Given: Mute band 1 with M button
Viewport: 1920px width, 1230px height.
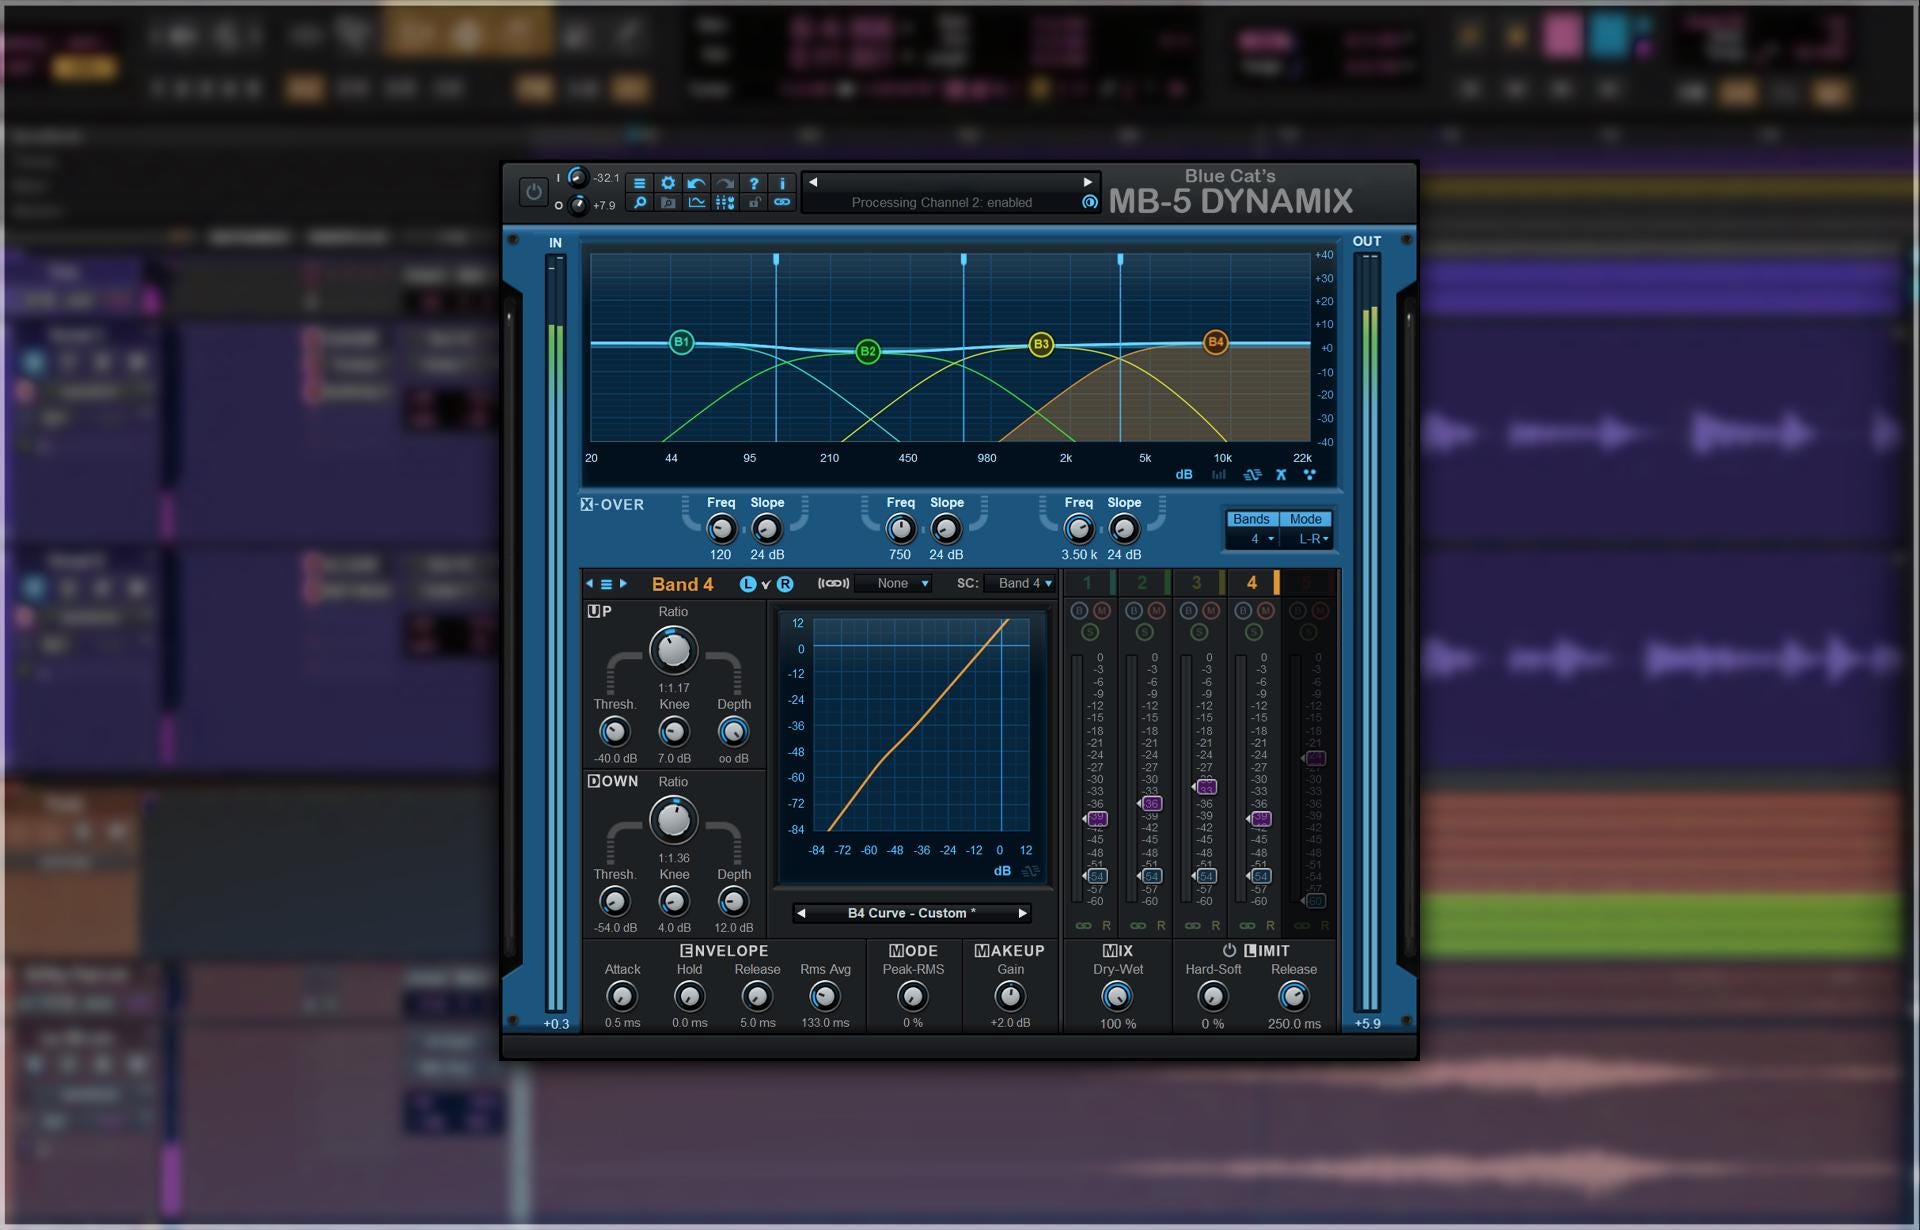Looking at the screenshot, I should pyautogui.click(x=1101, y=610).
